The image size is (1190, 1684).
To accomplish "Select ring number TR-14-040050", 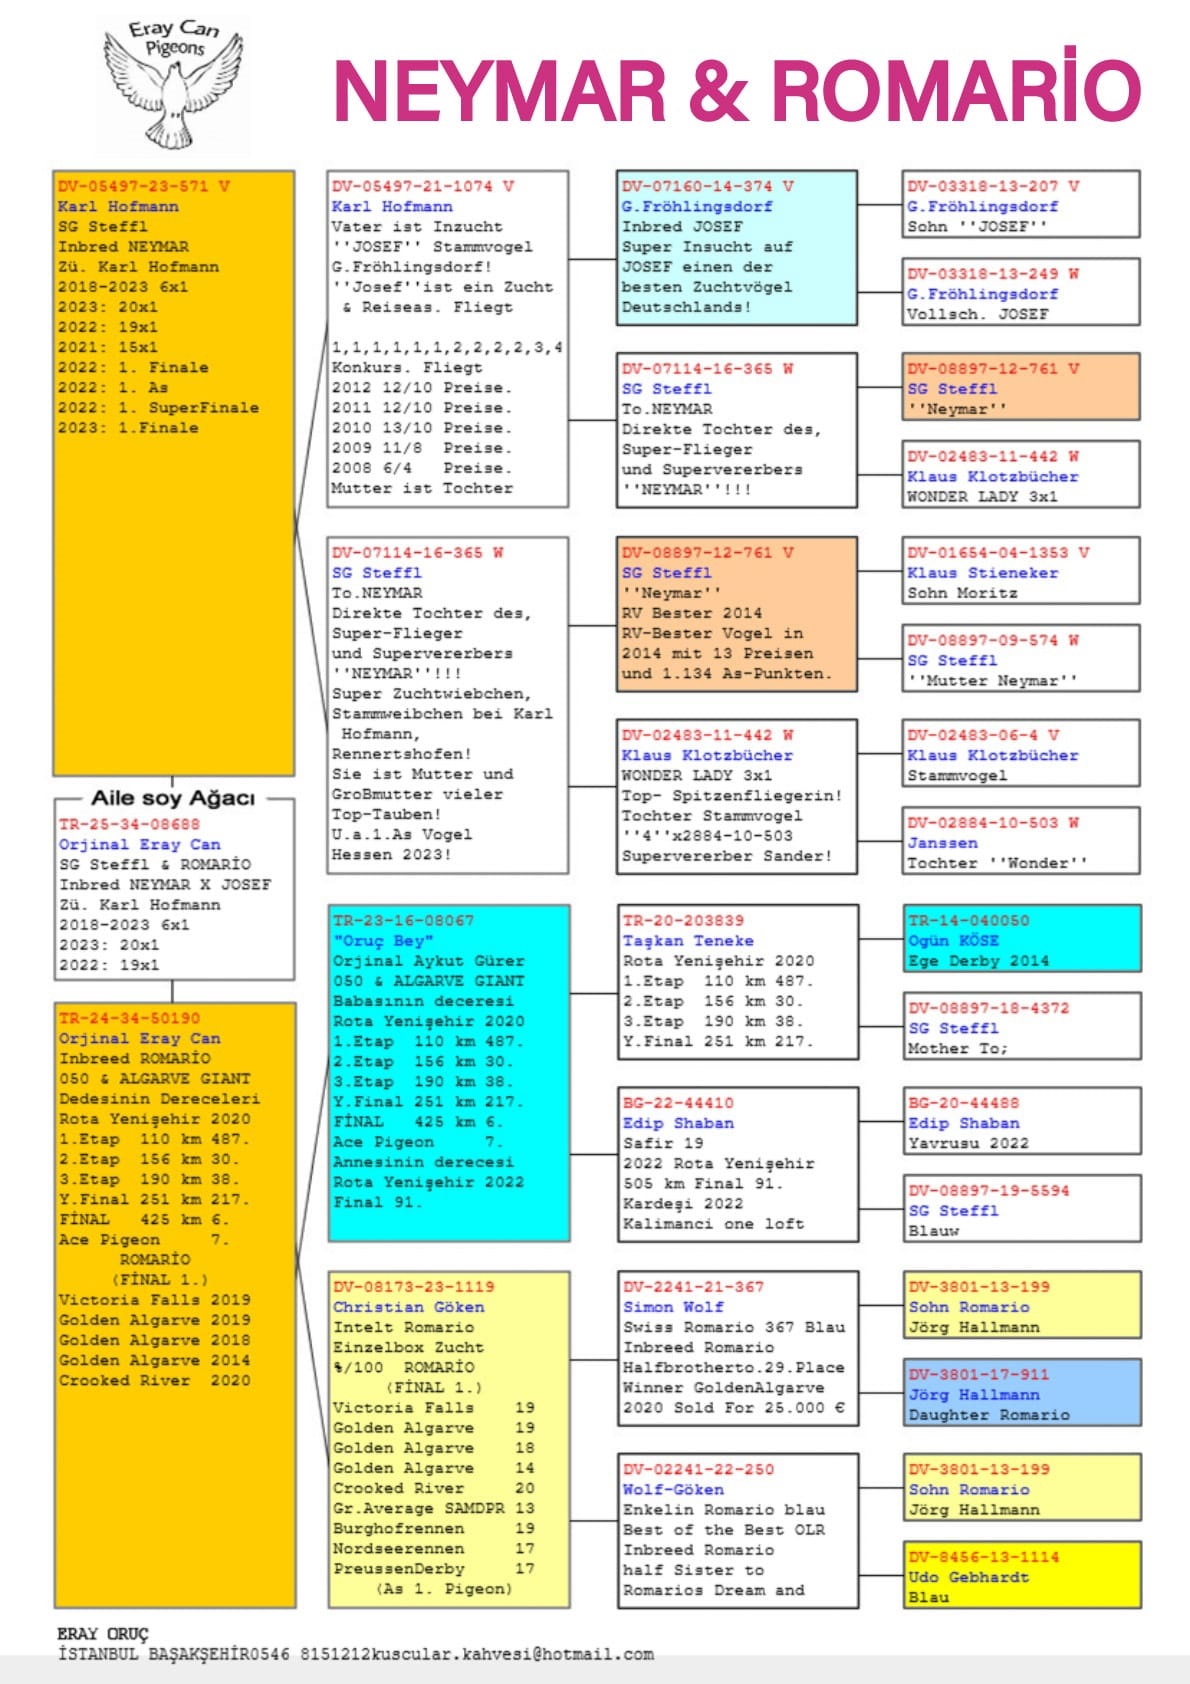I will click(x=968, y=920).
